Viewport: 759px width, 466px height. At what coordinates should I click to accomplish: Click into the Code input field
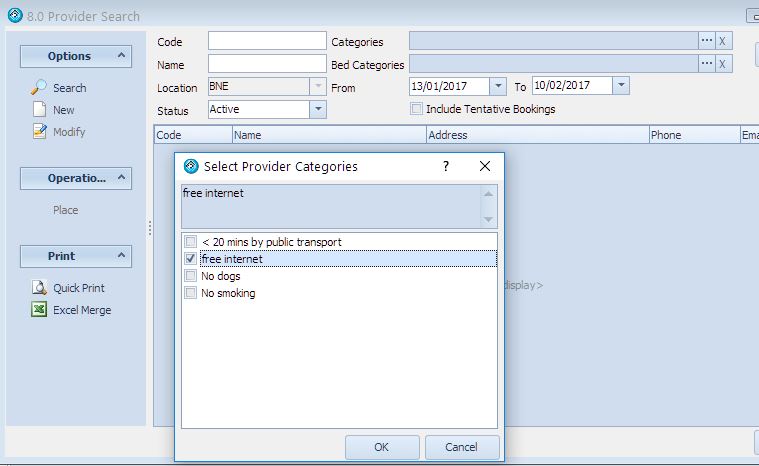[267, 41]
